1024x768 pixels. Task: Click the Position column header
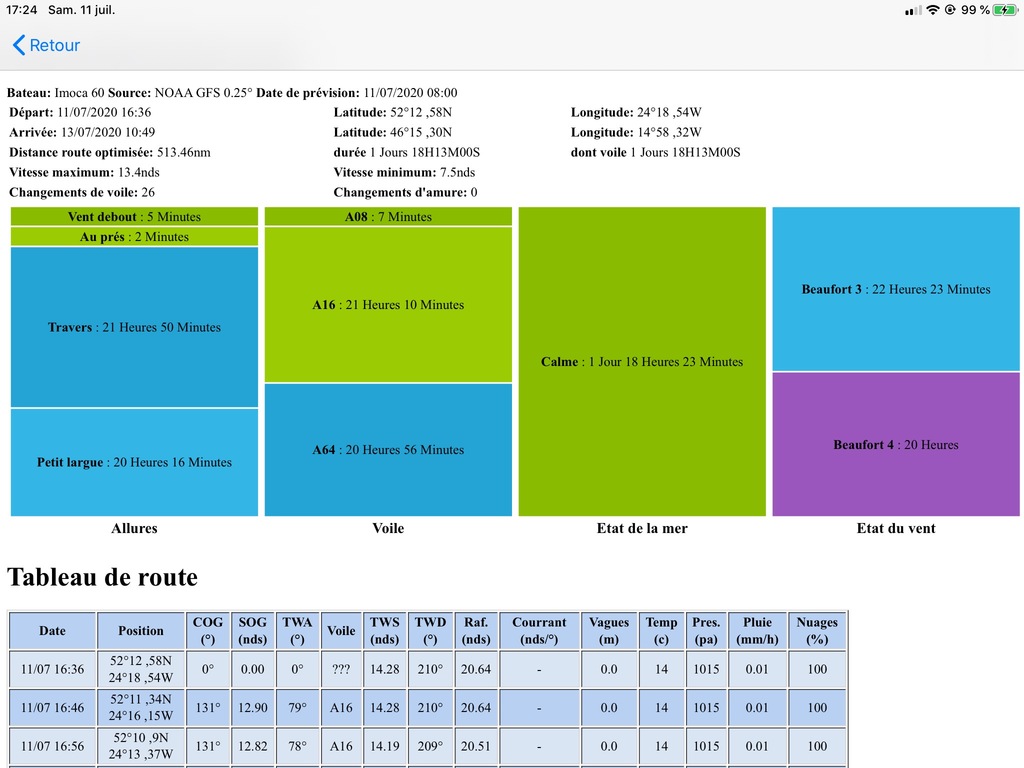point(141,631)
